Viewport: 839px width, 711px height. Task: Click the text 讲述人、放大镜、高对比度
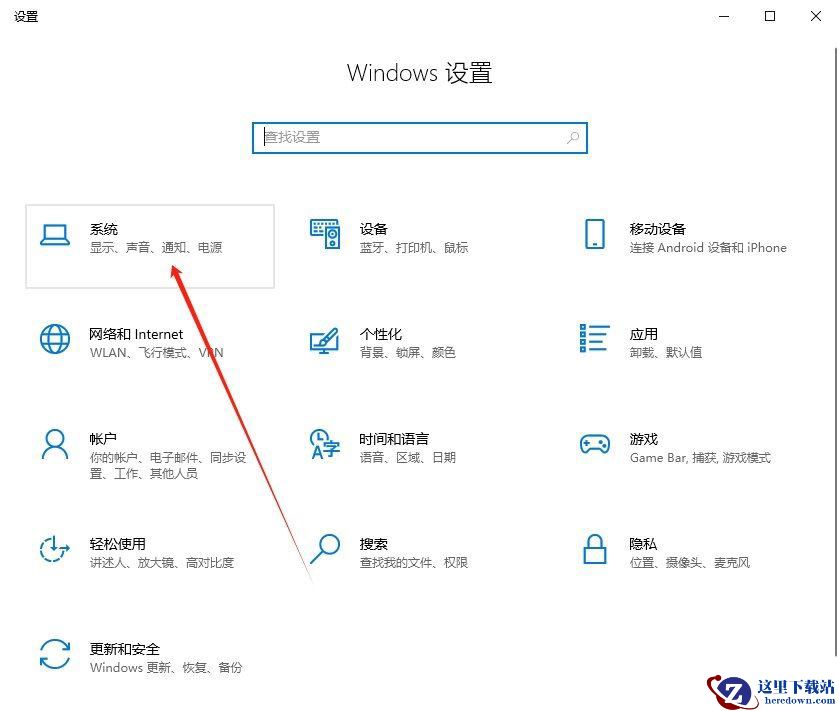(162, 562)
